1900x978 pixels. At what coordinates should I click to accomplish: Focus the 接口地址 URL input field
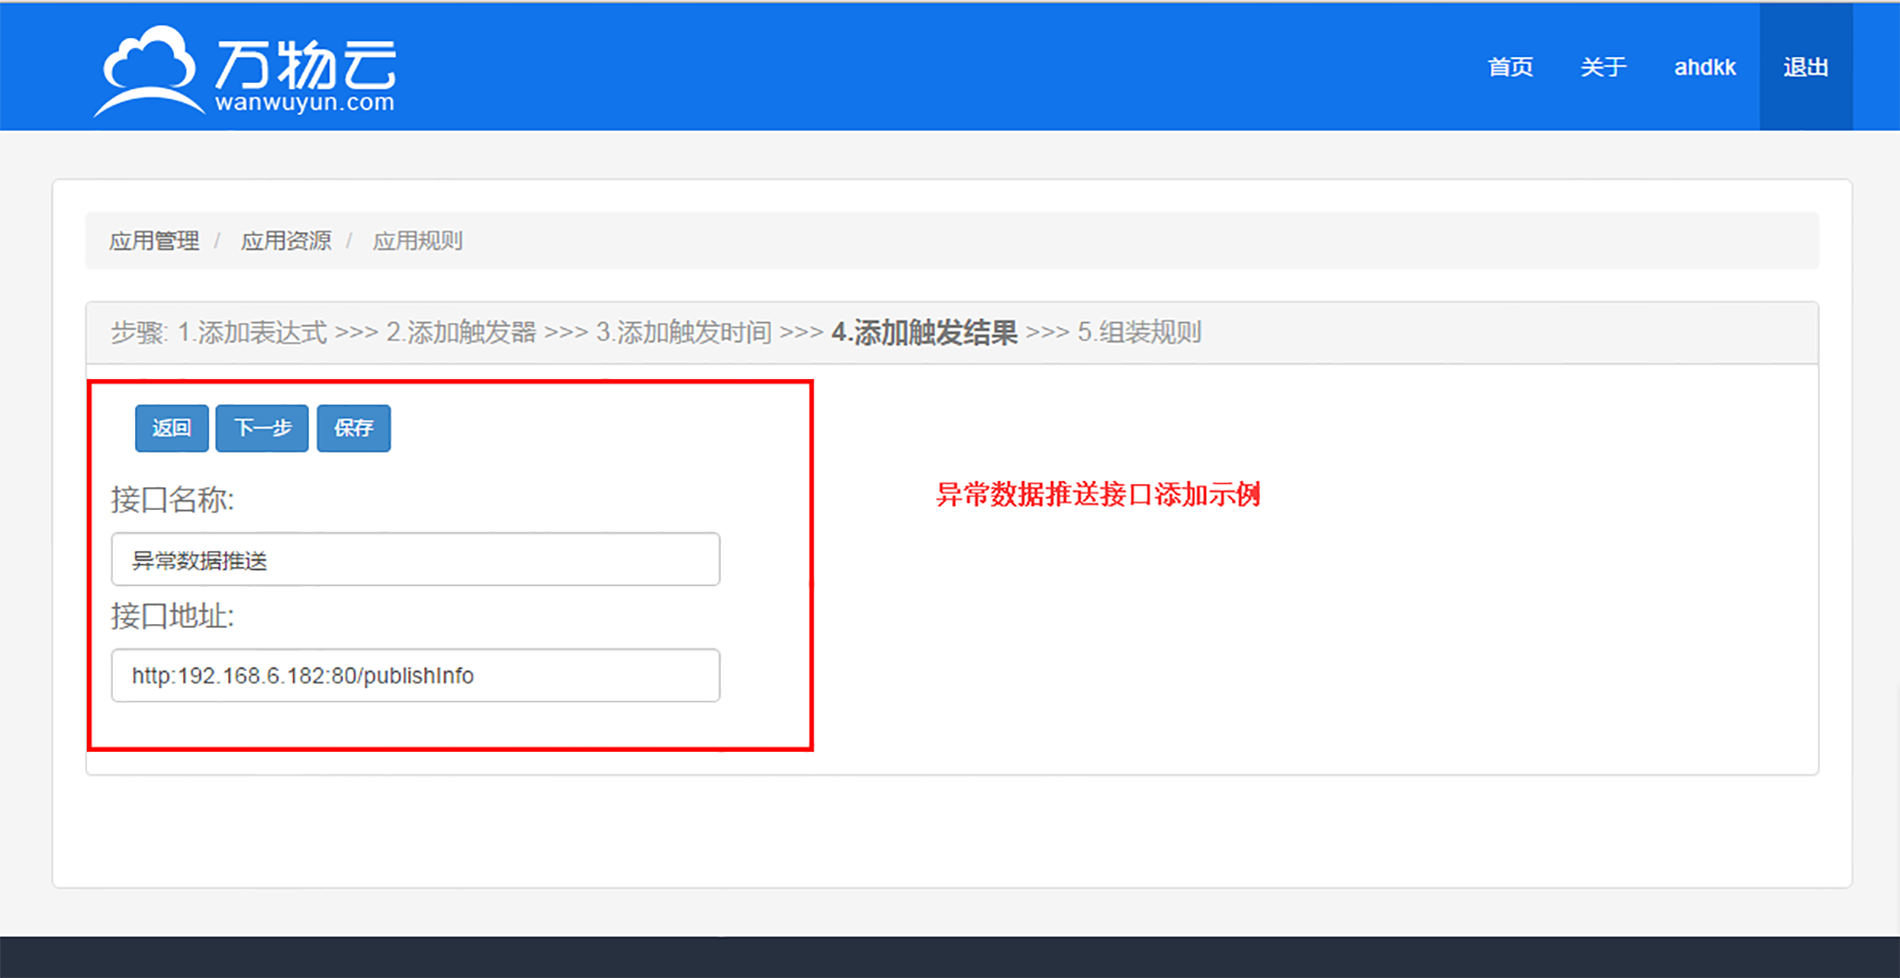415,676
